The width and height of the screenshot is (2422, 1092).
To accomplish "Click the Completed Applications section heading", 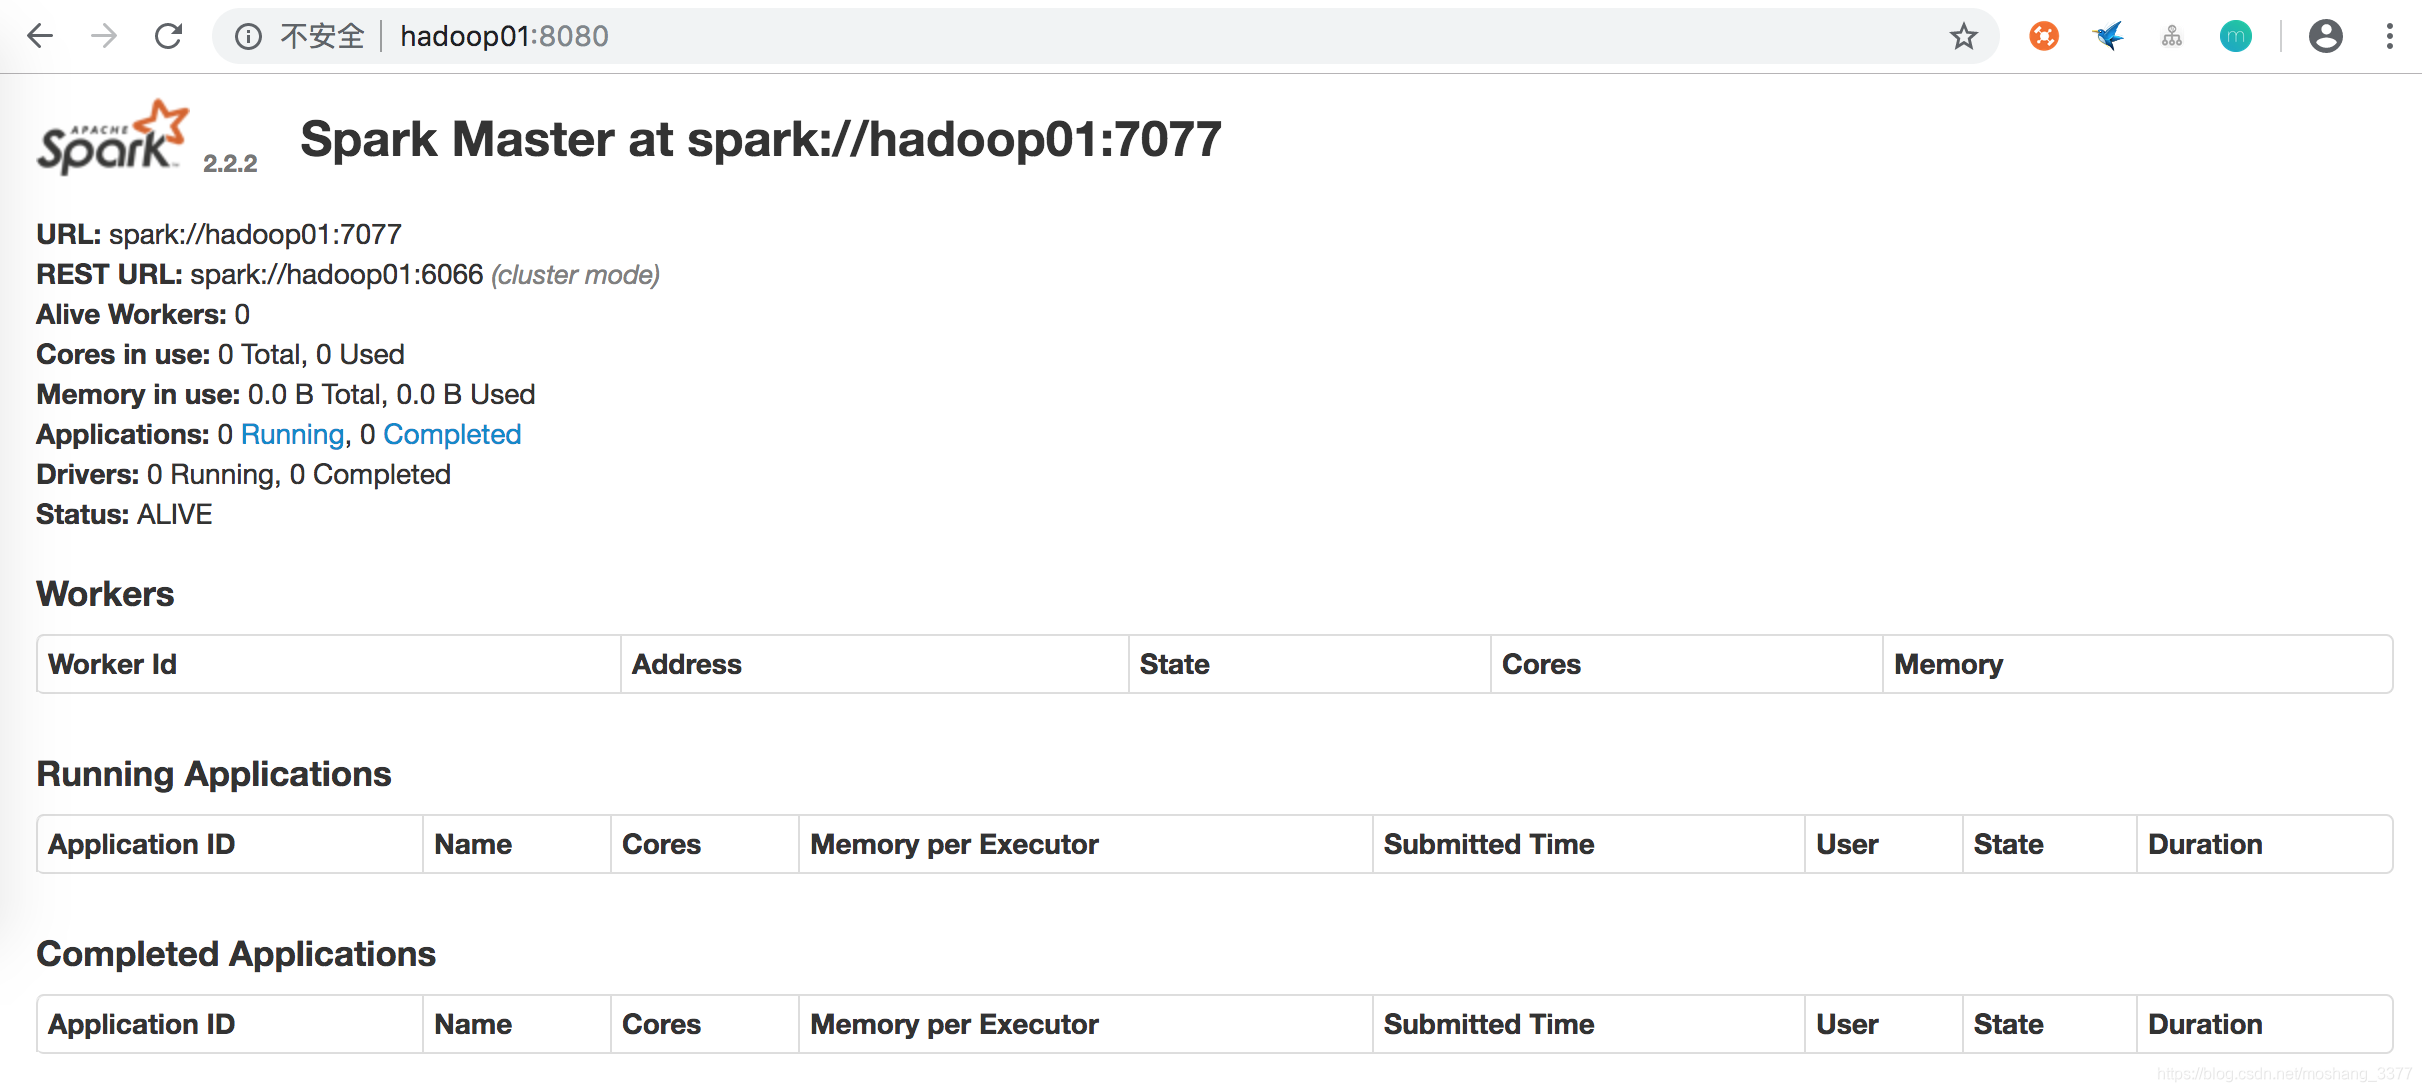I will 236,954.
